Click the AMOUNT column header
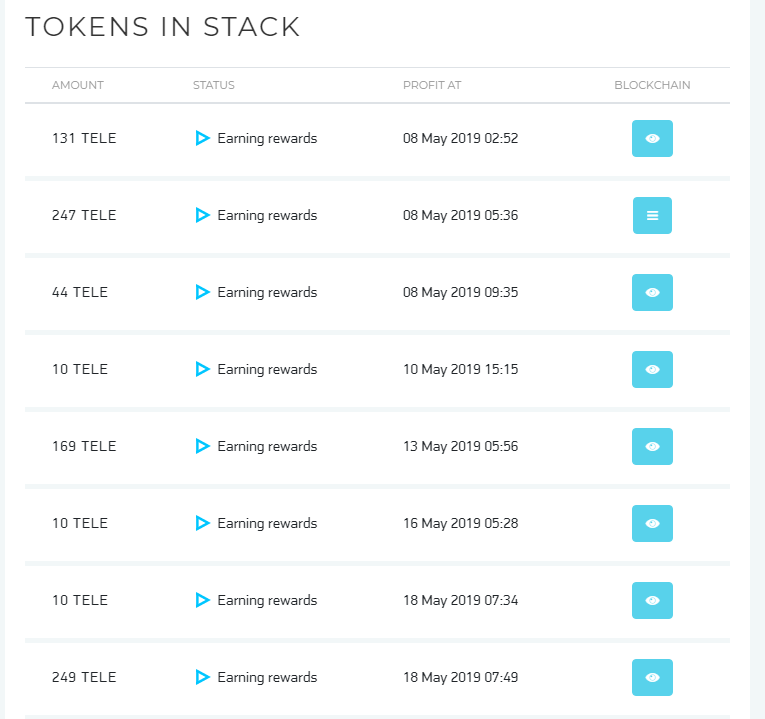 [78, 85]
